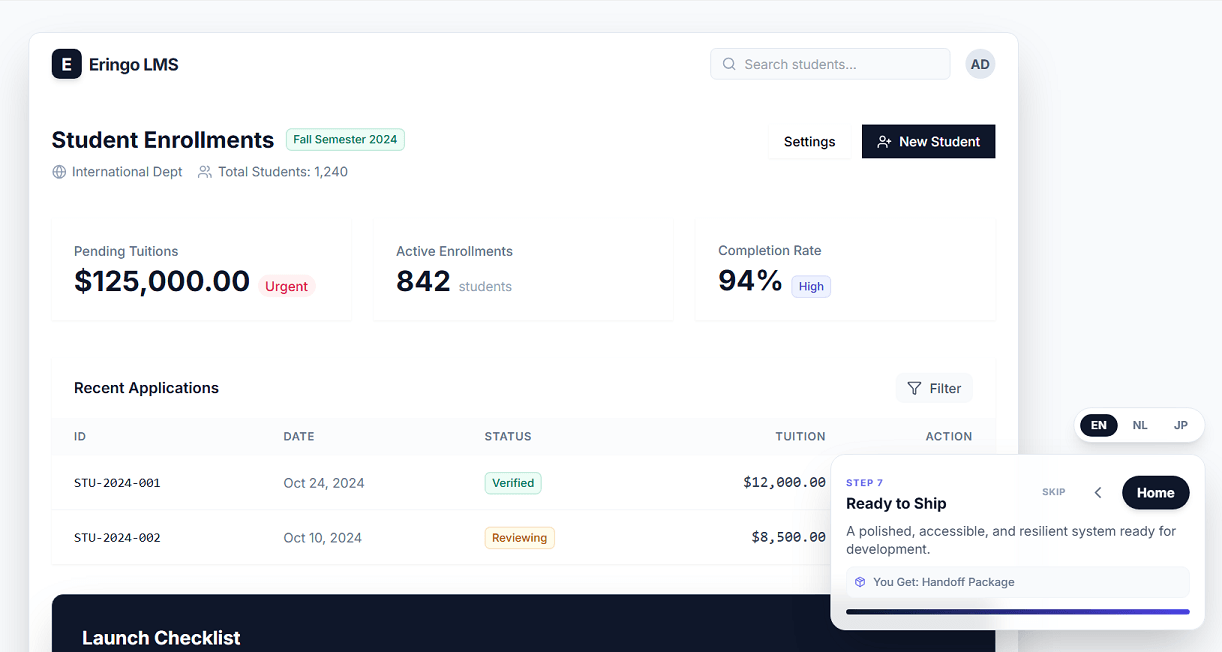Click the New Student button

928,142
